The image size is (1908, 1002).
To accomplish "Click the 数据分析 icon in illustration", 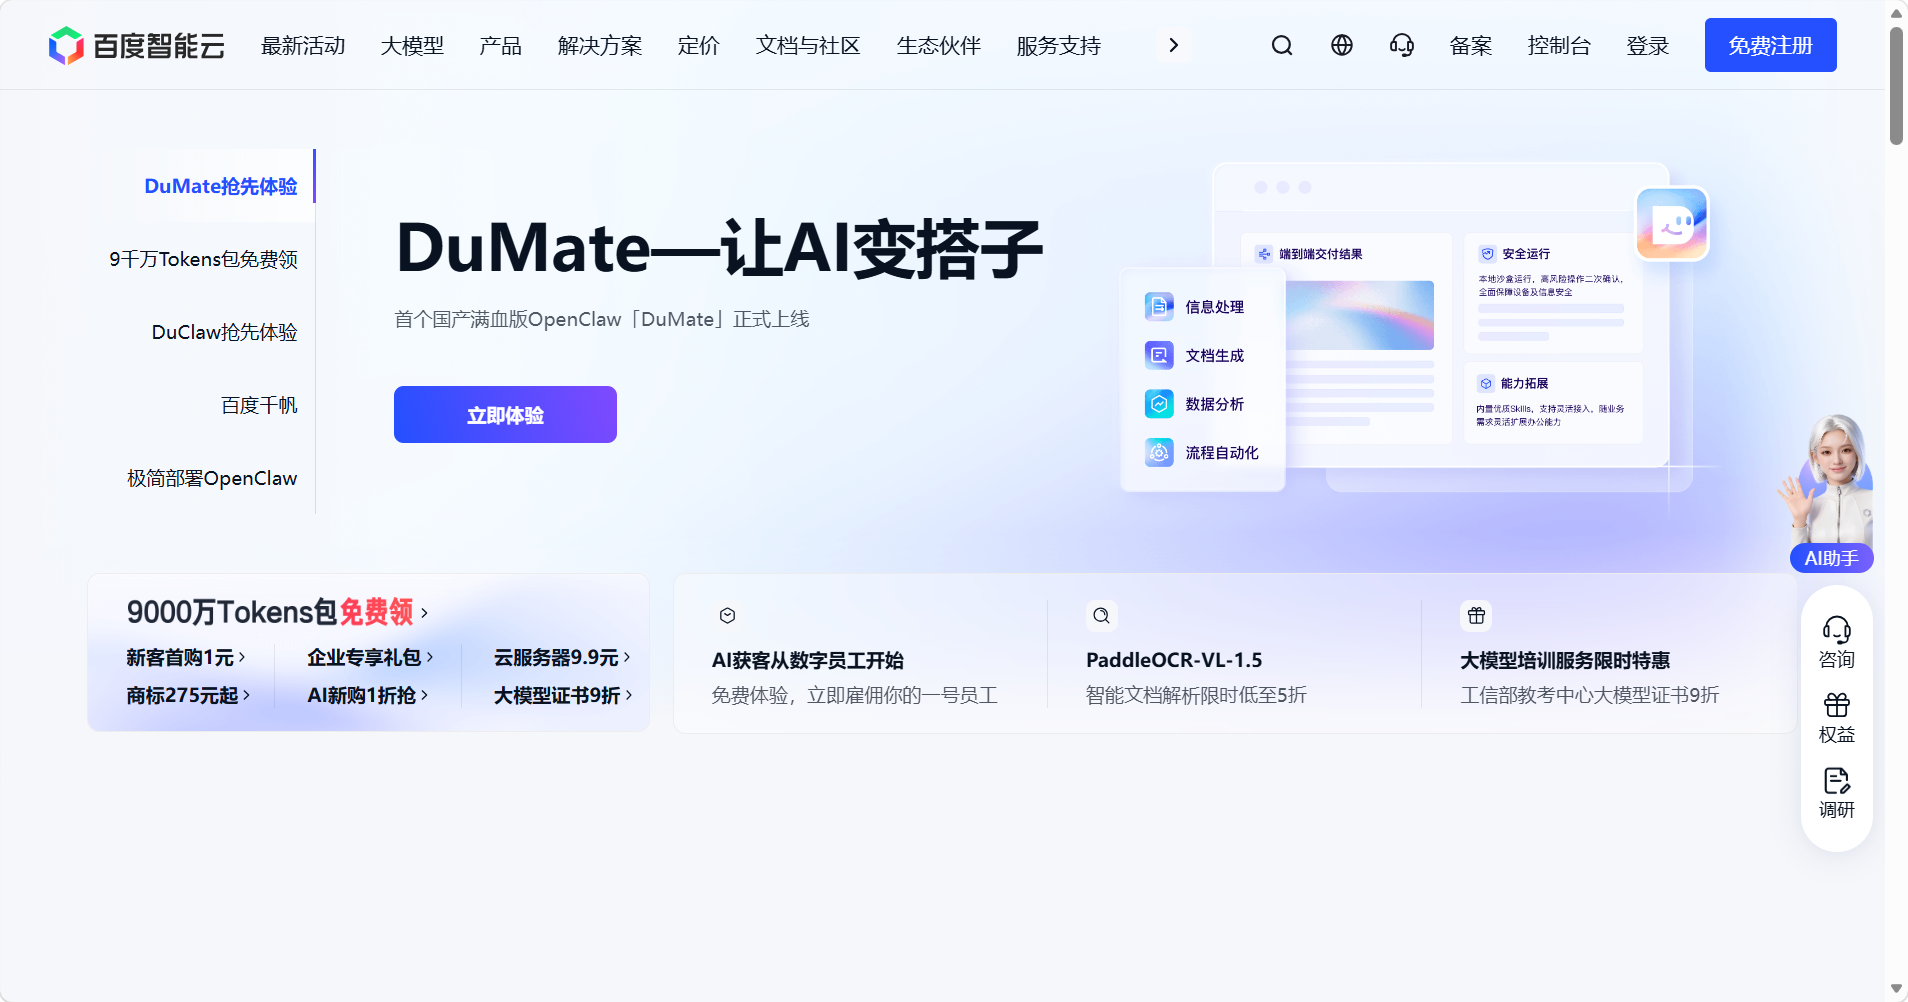I will 1159,404.
